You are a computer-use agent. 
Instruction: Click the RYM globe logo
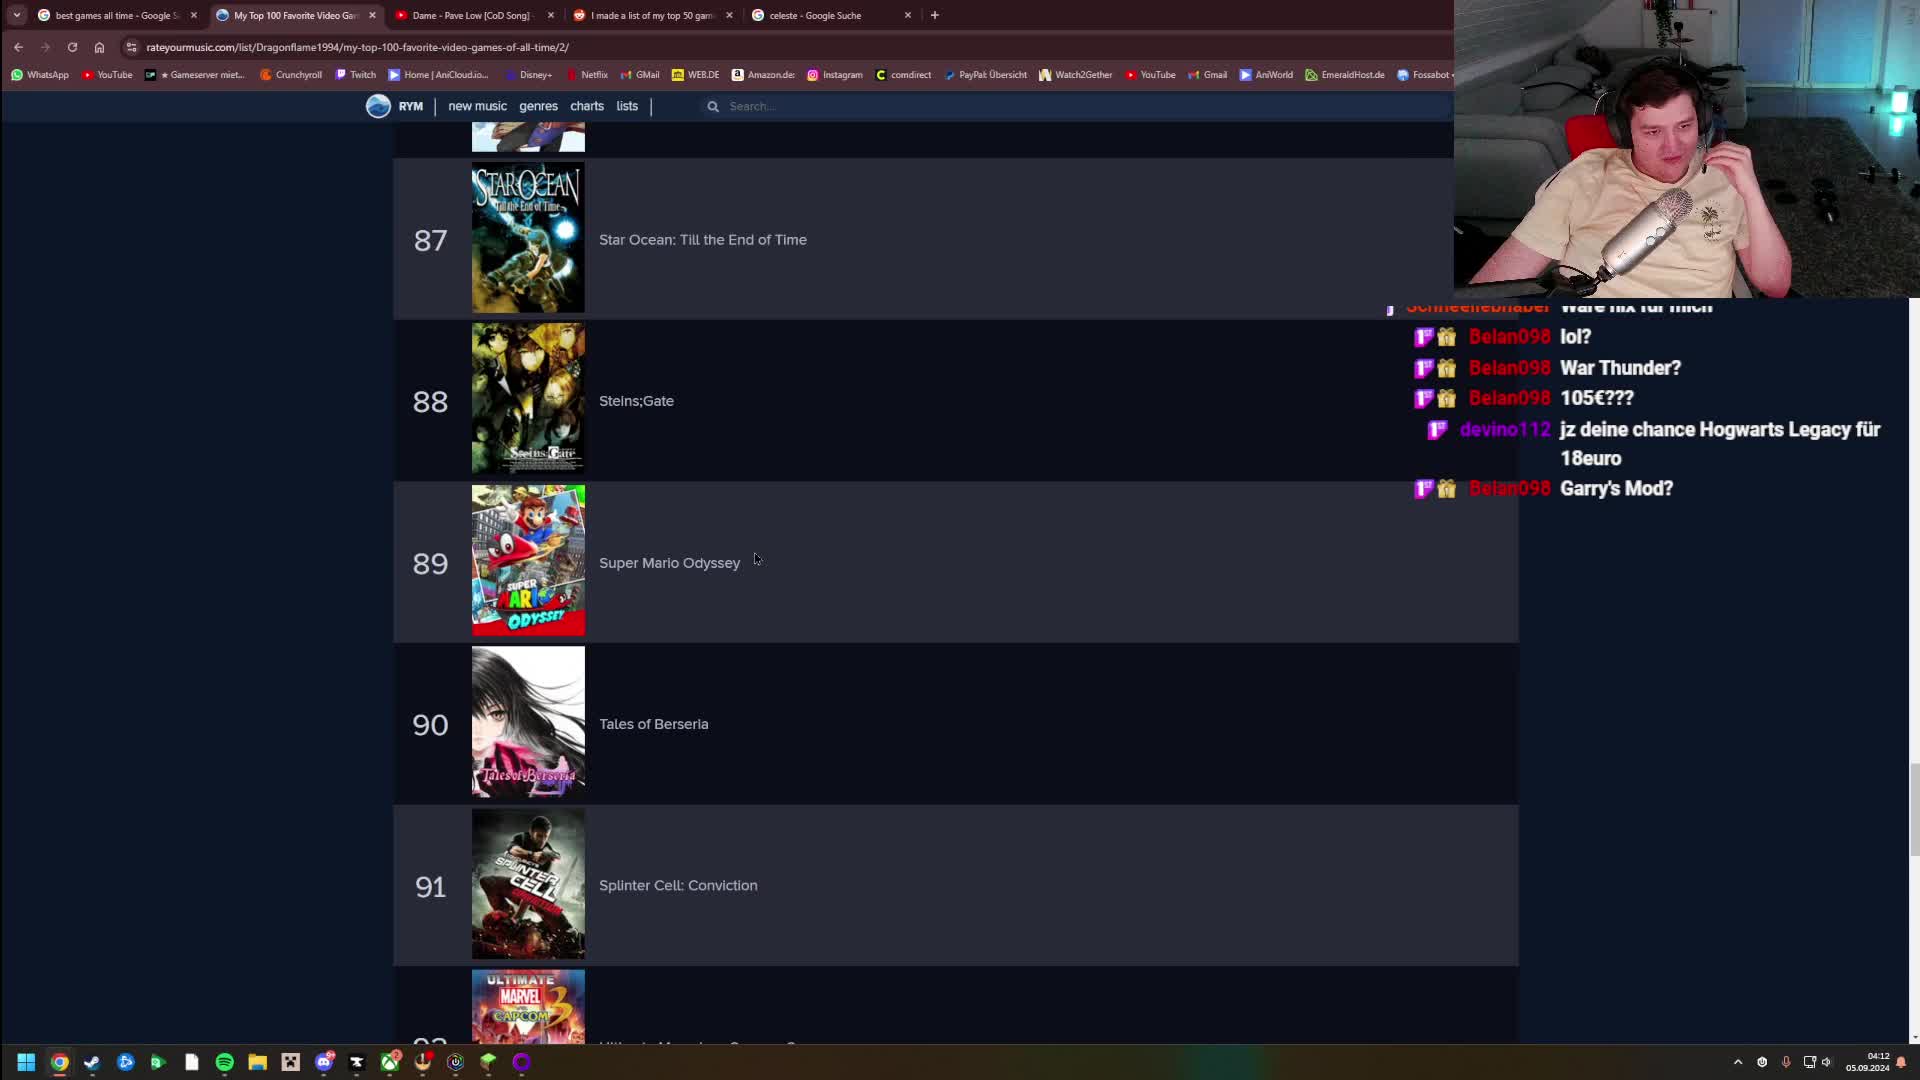coord(378,106)
